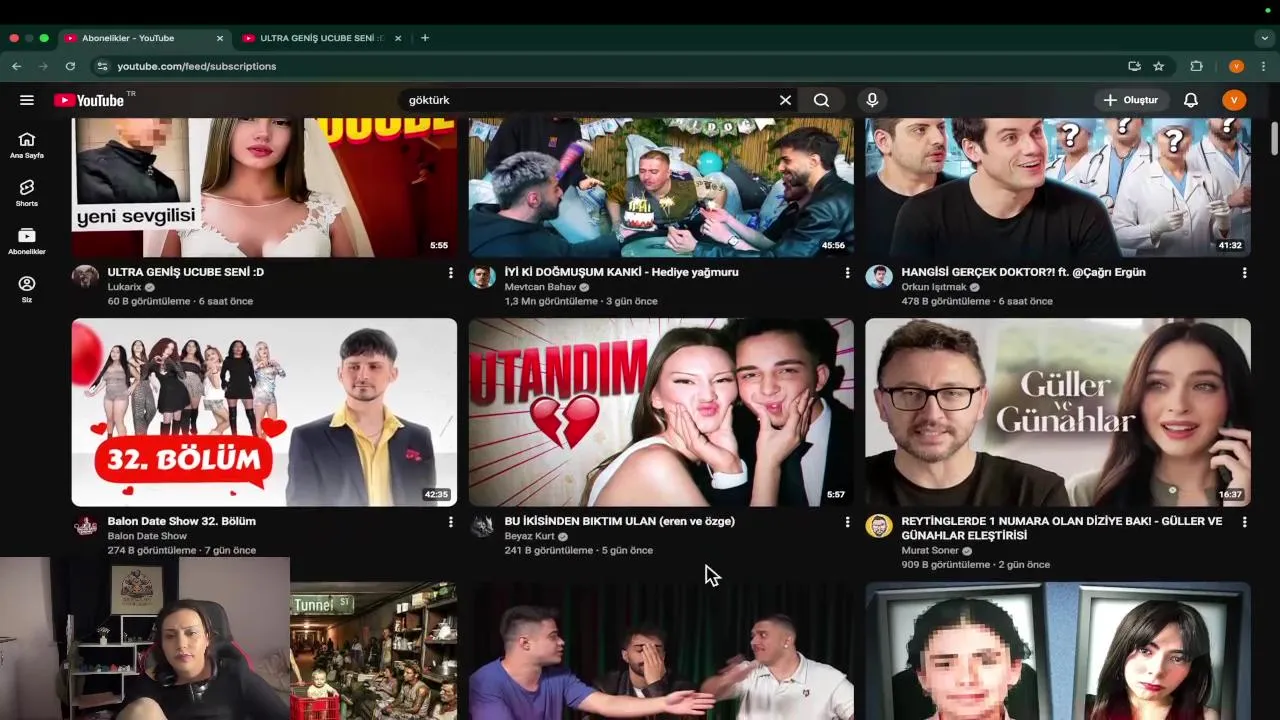Open the Balon Date Show channel avatar
This screenshot has height=720, width=1280.
pos(85,526)
